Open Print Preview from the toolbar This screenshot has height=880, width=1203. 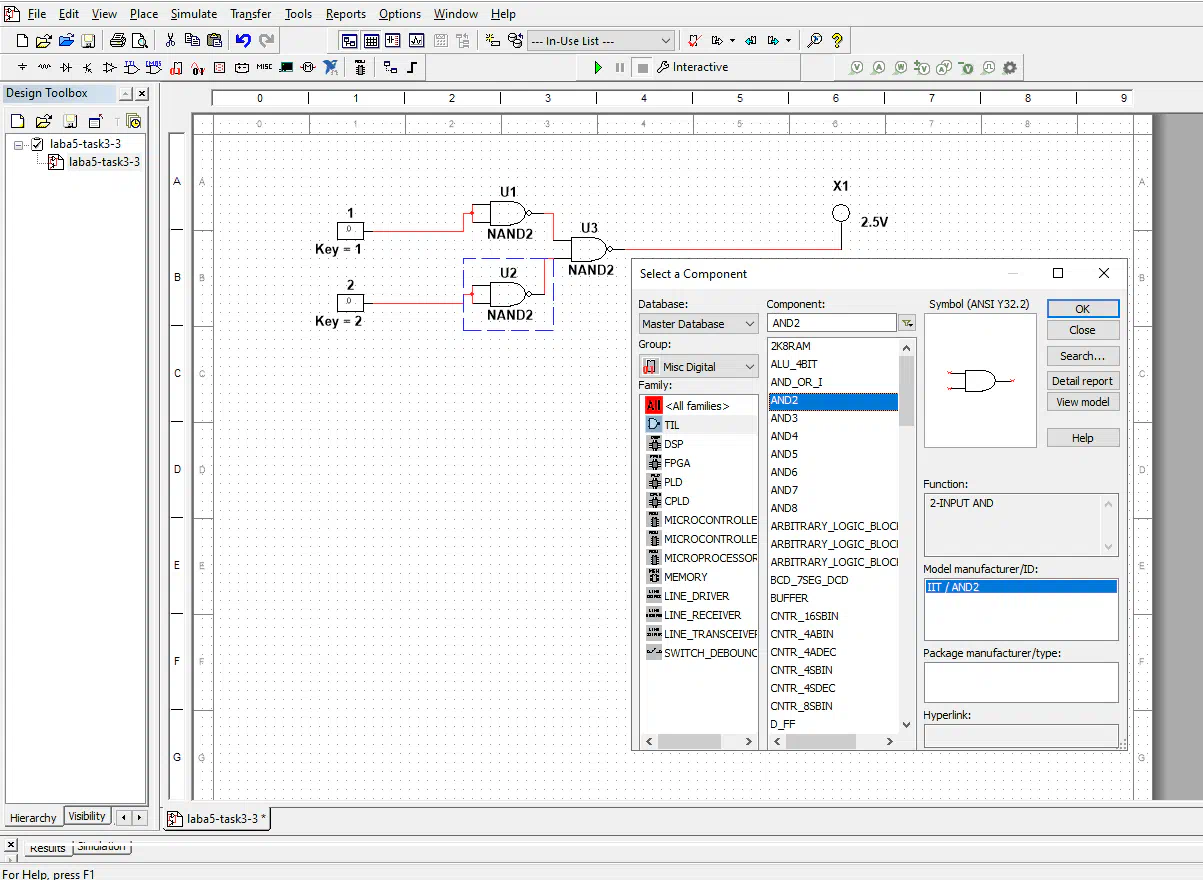(x=140, y=41)
